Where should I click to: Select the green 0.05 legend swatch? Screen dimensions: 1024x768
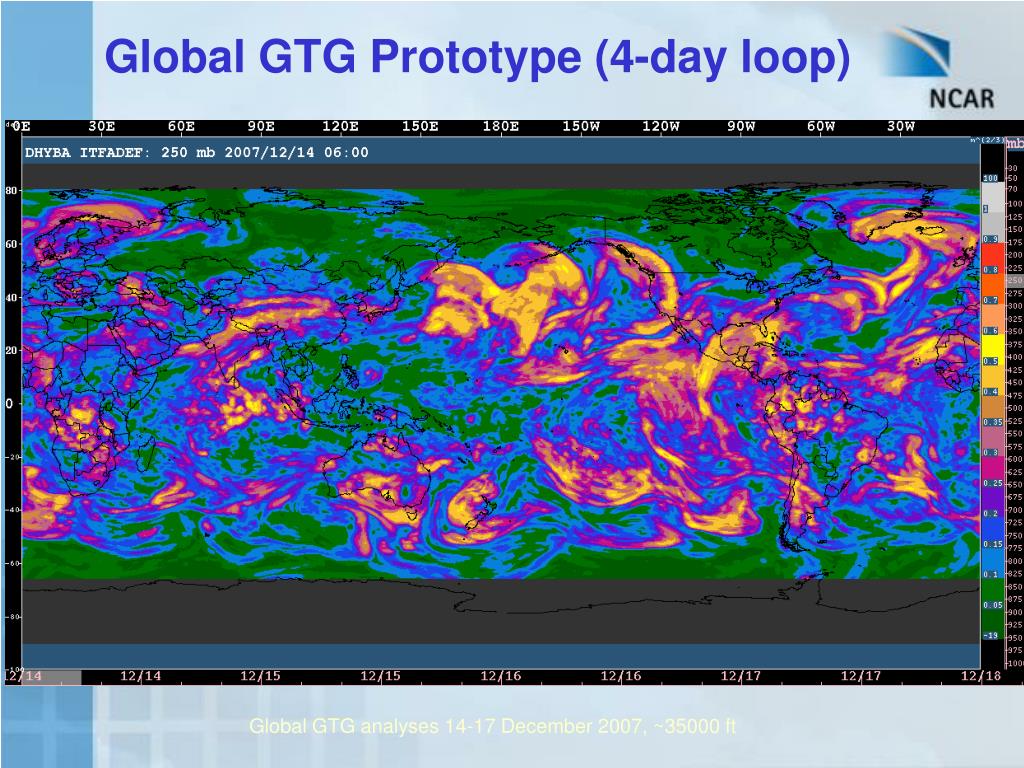point(993,595)
